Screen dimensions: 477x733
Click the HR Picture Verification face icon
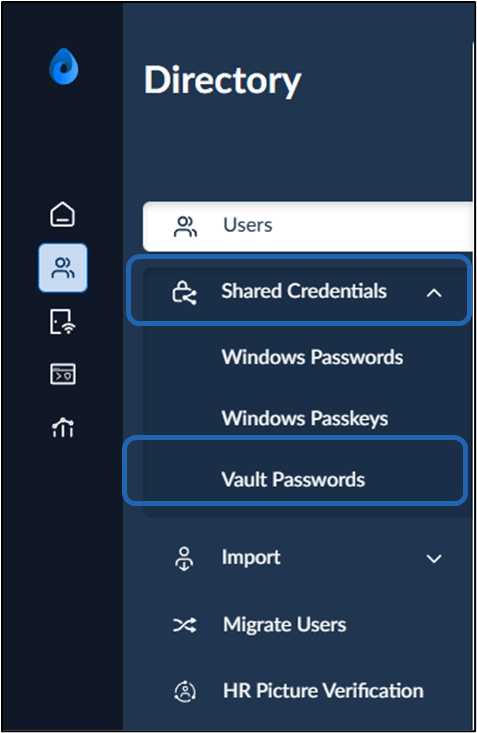pos(185,691)
